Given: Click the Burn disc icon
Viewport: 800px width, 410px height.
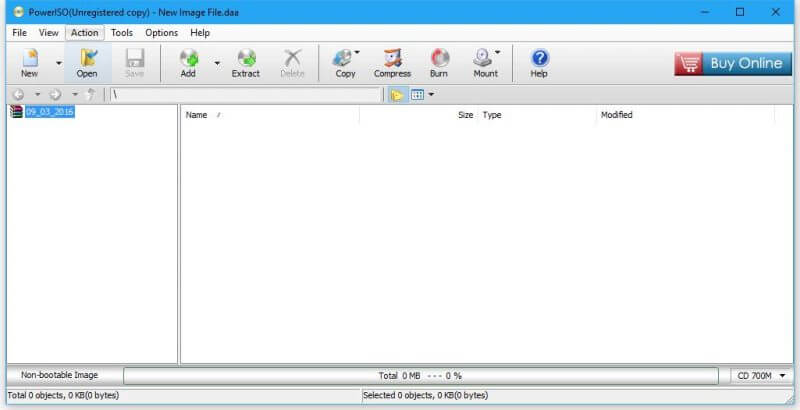Looking at the screenshot, I should [x=439, y=63].
